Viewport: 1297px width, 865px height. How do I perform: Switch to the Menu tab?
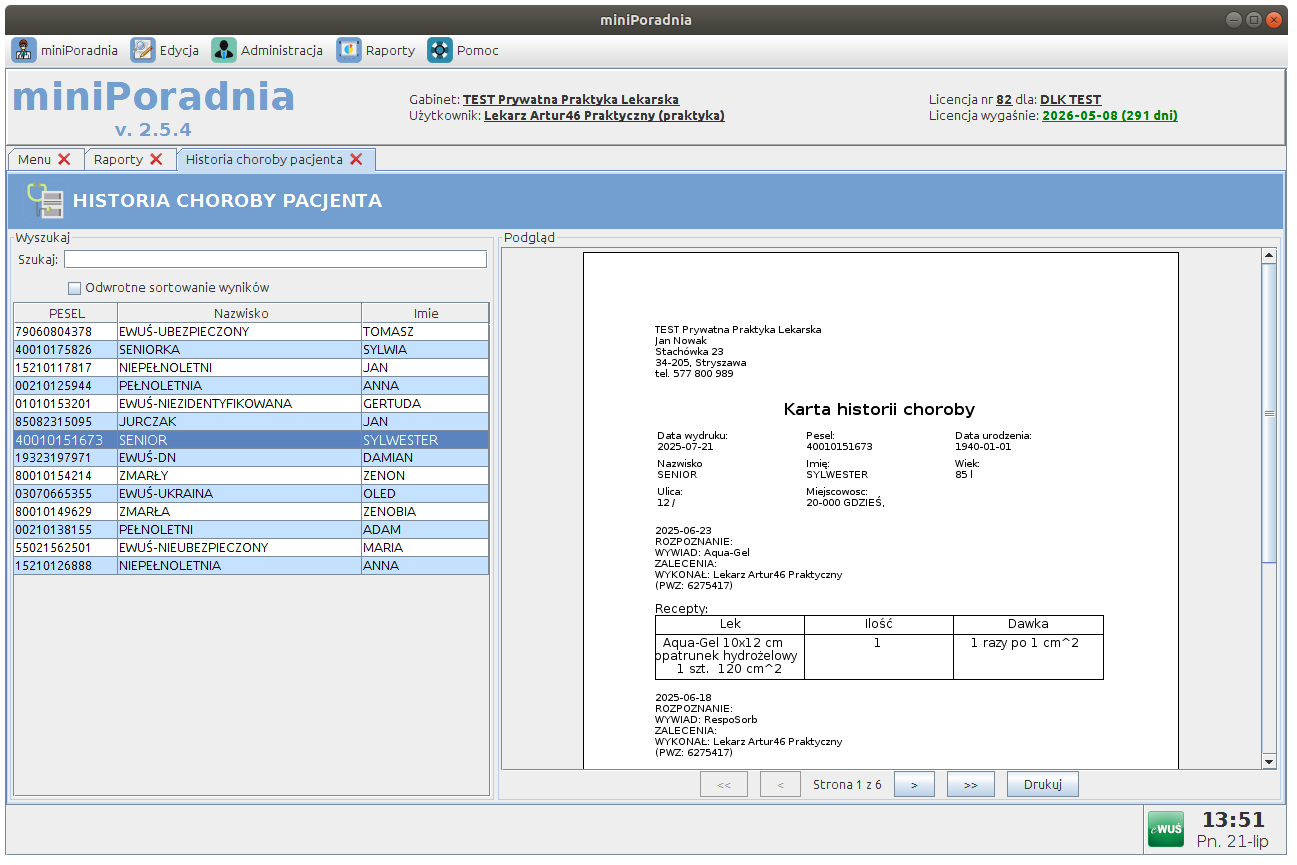34,159
